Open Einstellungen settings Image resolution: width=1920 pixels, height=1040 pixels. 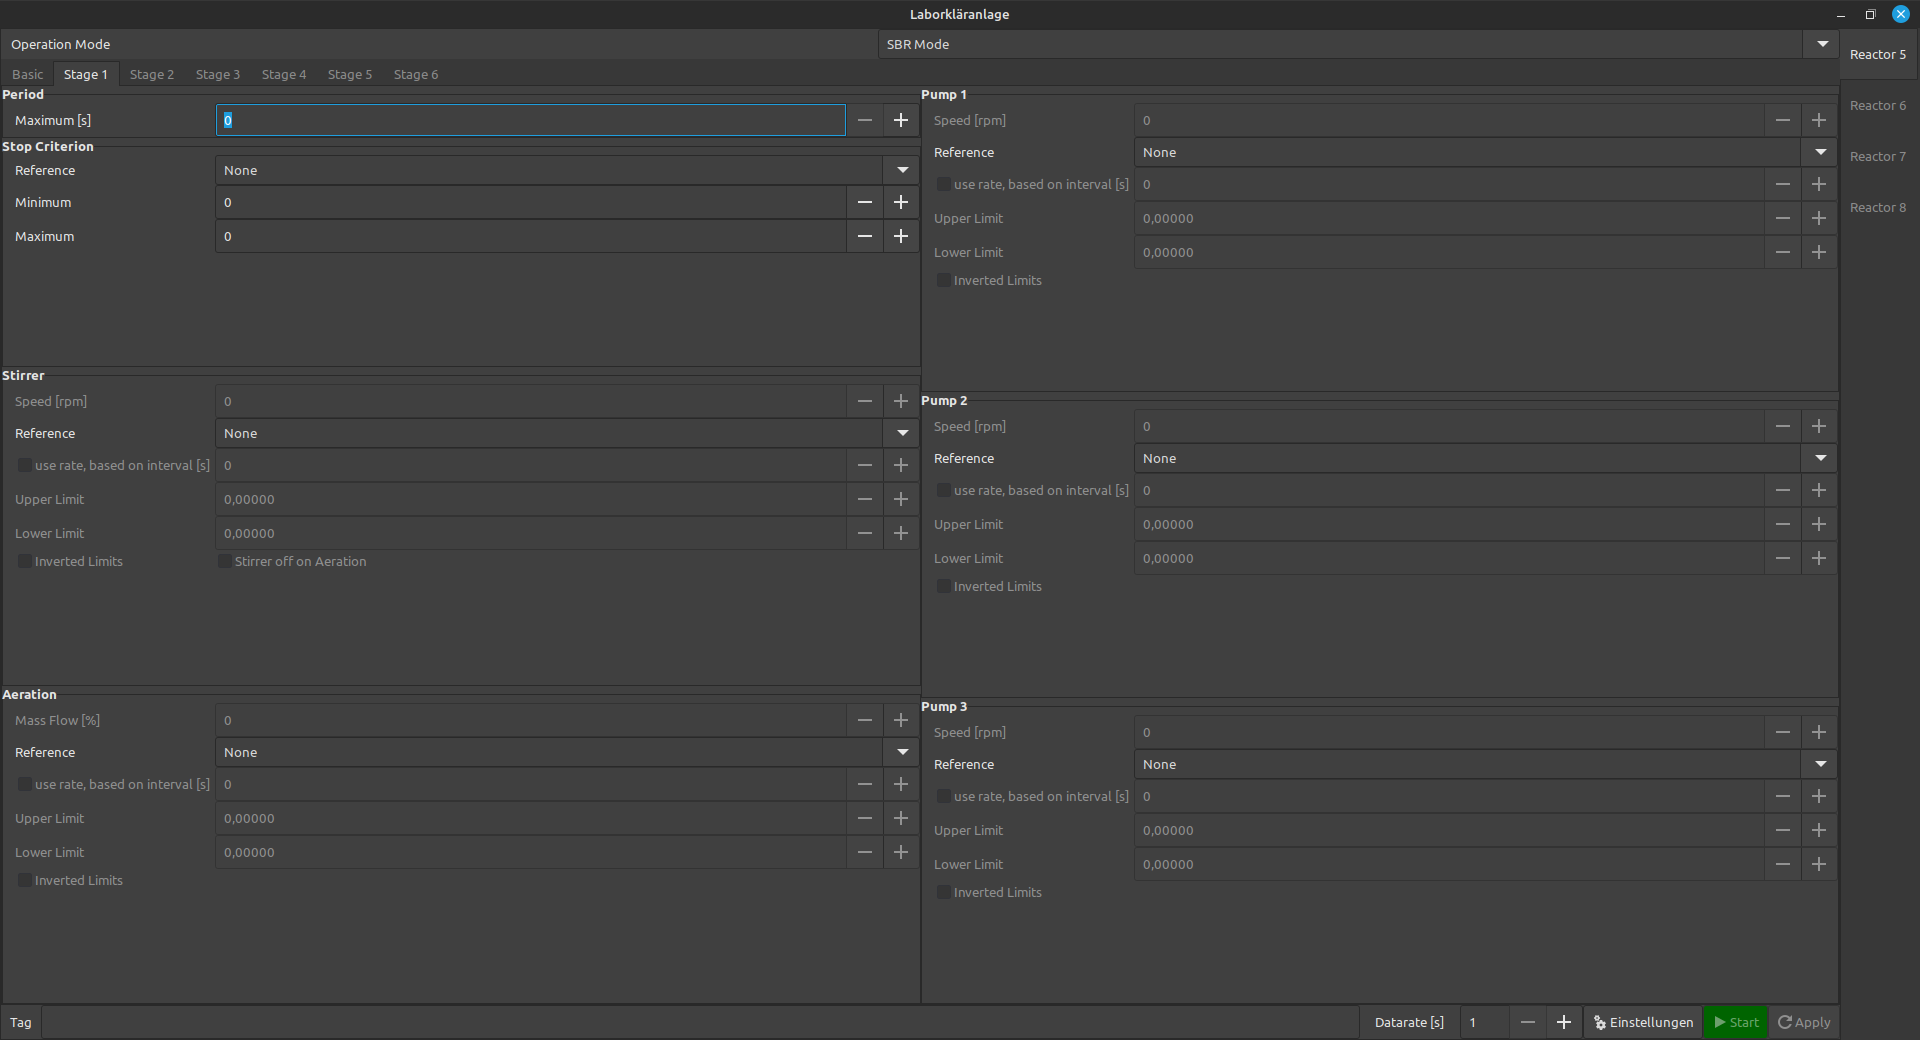tap(1643, 1022)
